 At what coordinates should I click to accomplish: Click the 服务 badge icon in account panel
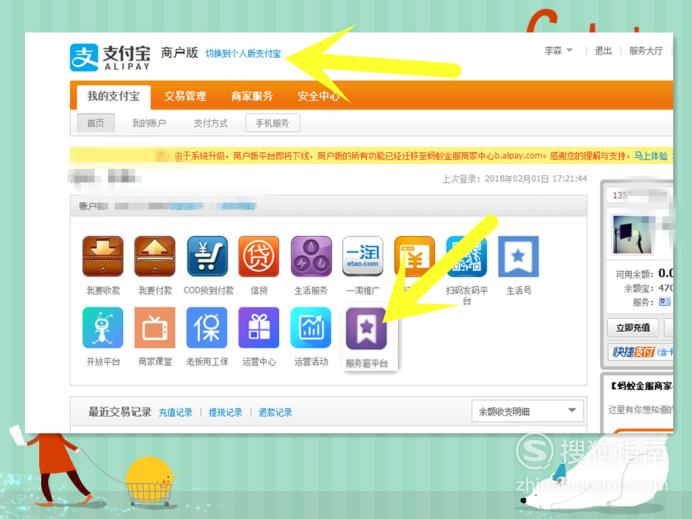coord(665,302)
